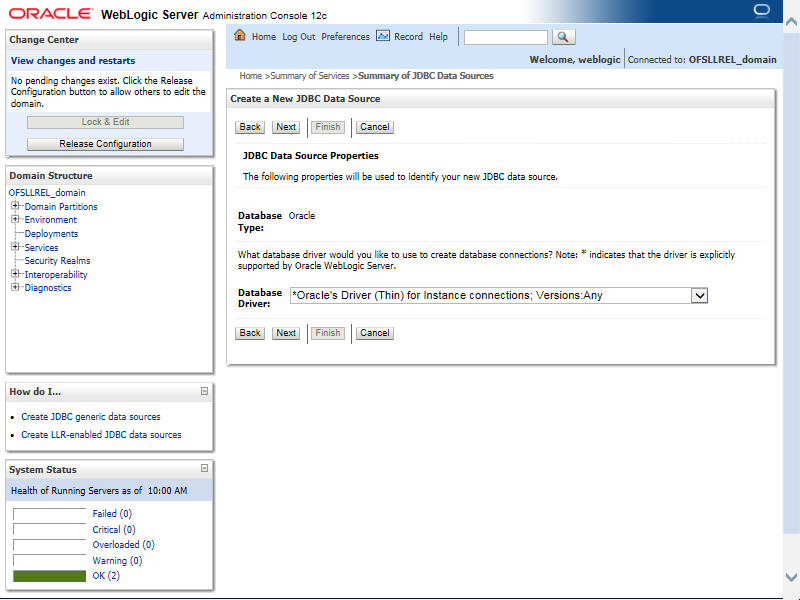The height and width of the screenshot is (600, 800).
Task: Minimize the How do I panel
Action: click(x=204, y=391)
